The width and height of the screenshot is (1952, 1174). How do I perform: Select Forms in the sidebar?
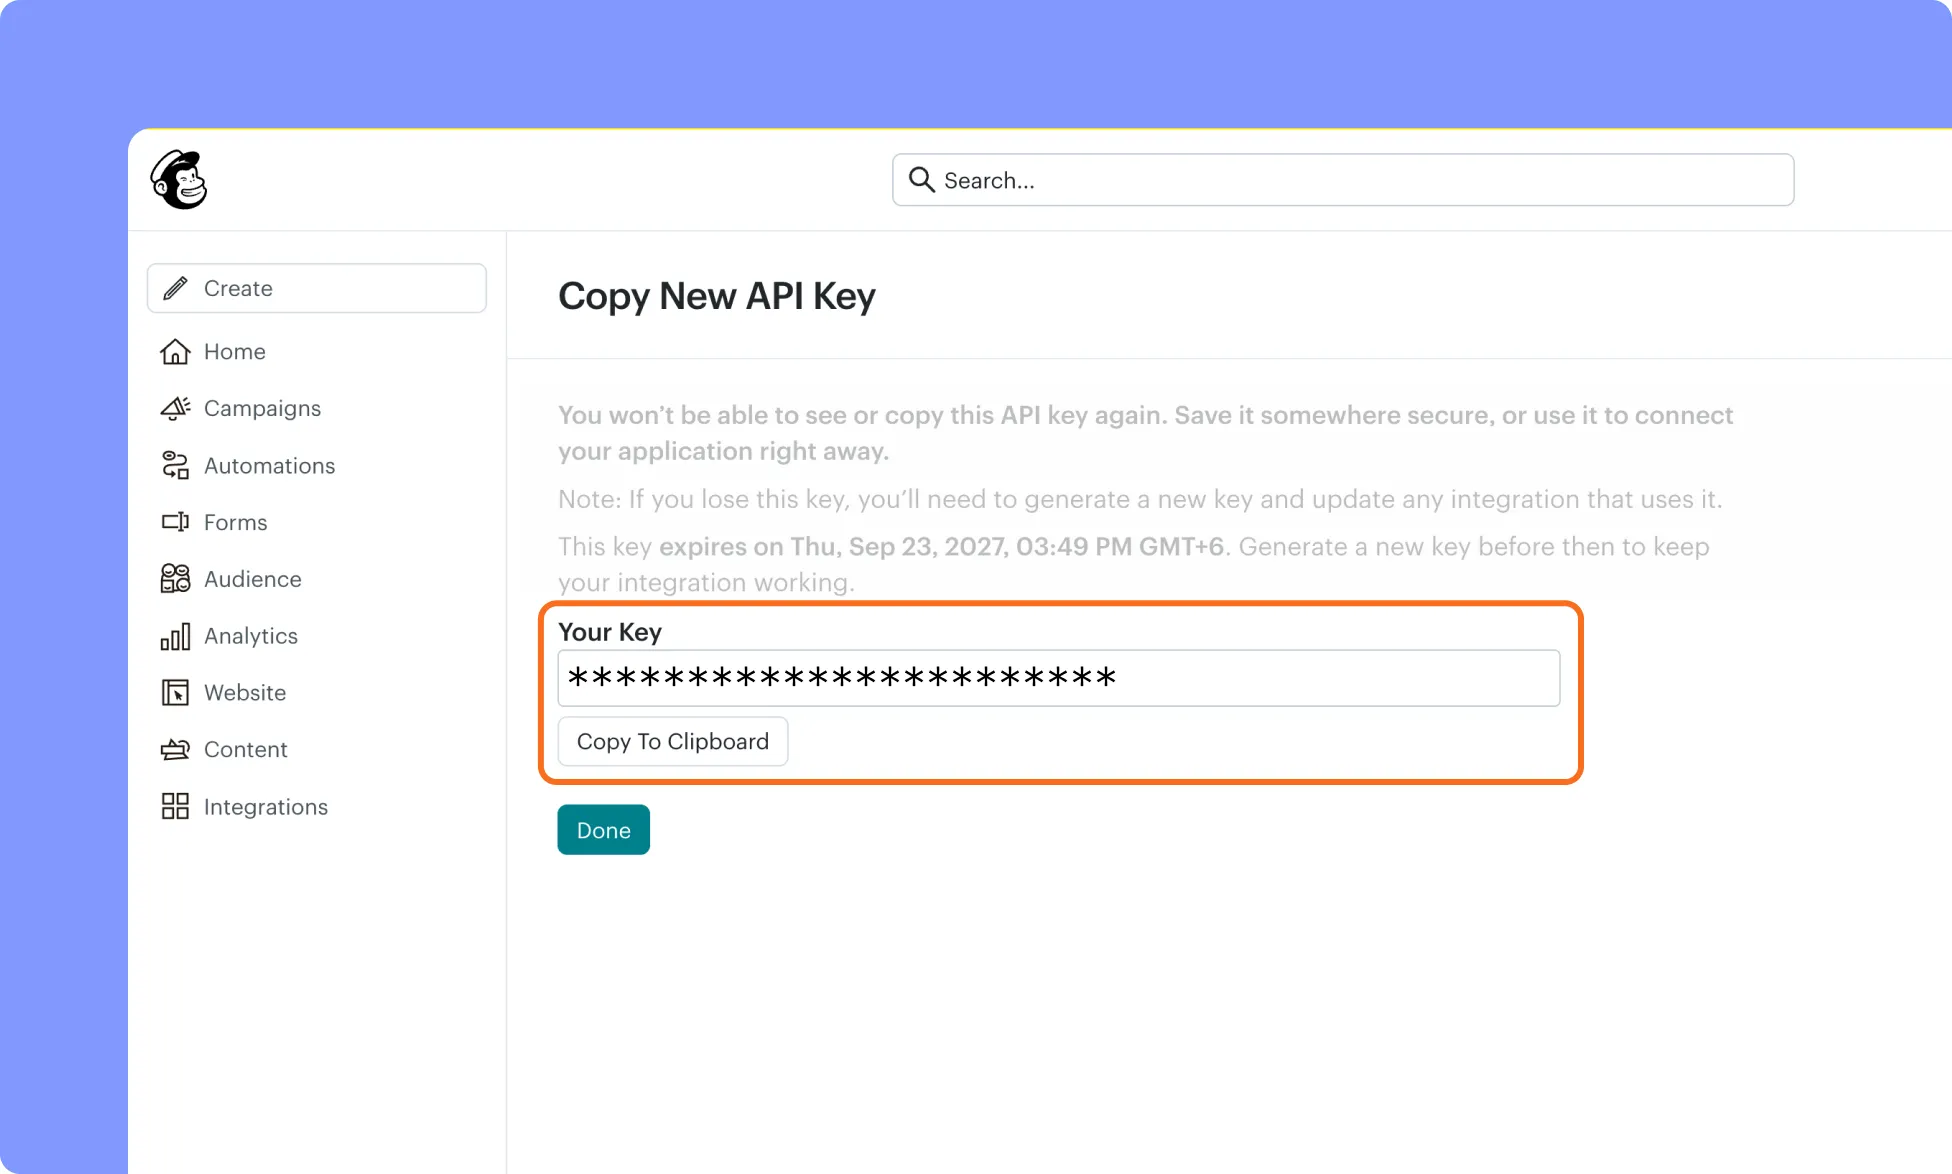click(235, 522)
